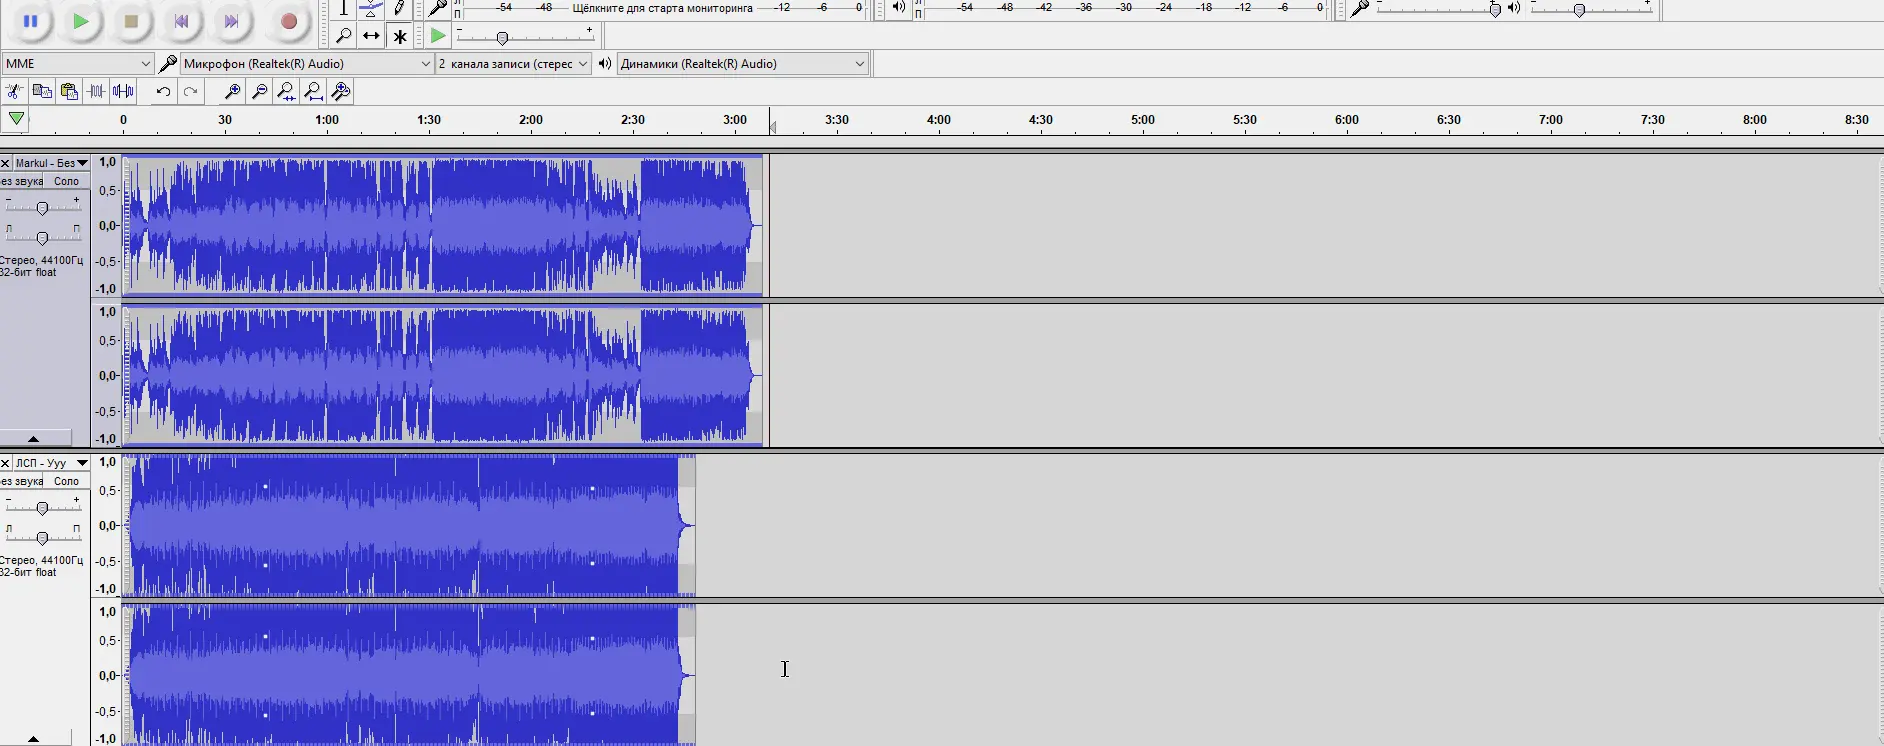
Task: Click Play-at-Speed green arrow
Action: [438, 36]
